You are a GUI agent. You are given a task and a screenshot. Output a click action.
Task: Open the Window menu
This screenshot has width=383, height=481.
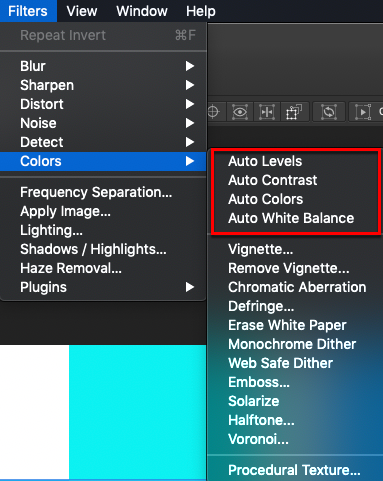pos(142,11)
